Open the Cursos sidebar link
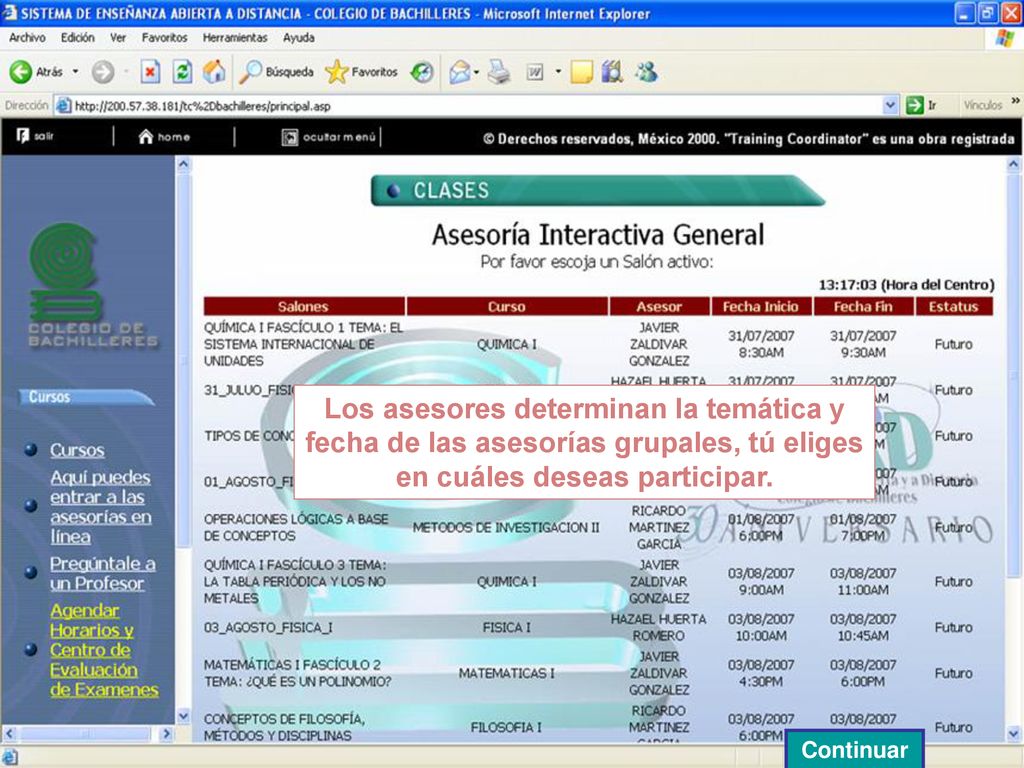The width and height of the screenshot is (1024, 768). 77,450
